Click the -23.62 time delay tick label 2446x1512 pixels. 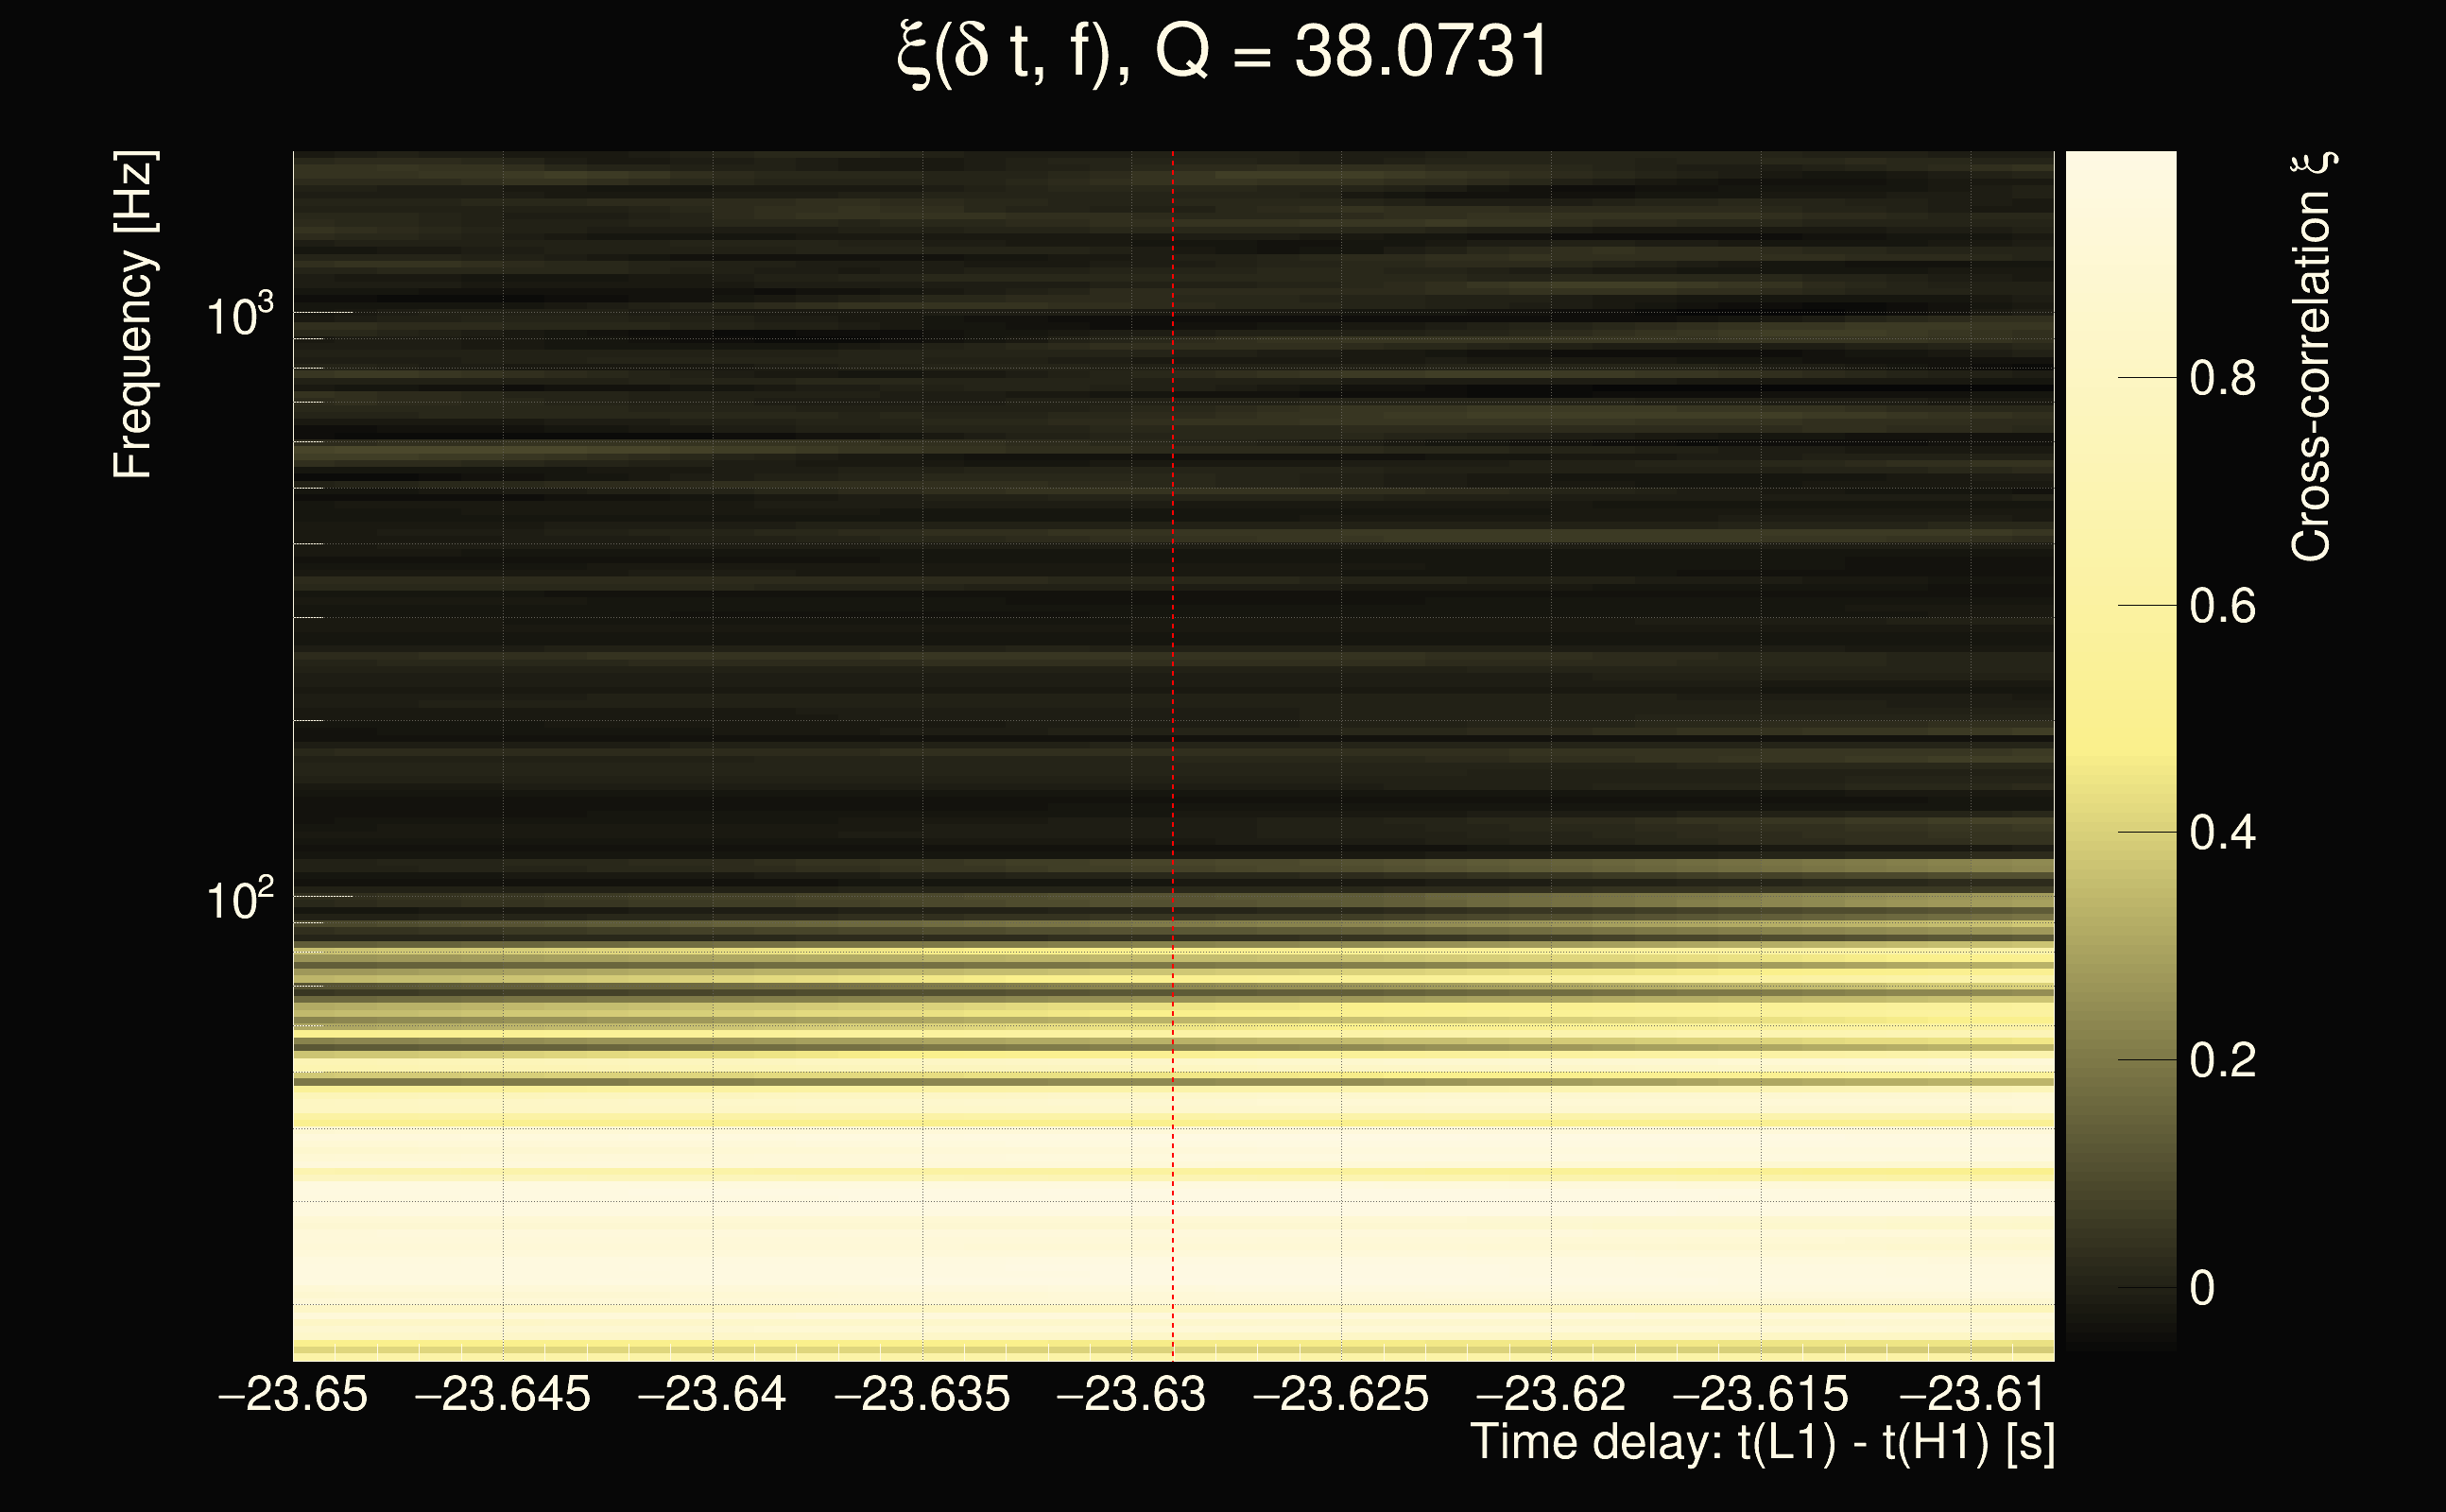tap(1551, 1394)
